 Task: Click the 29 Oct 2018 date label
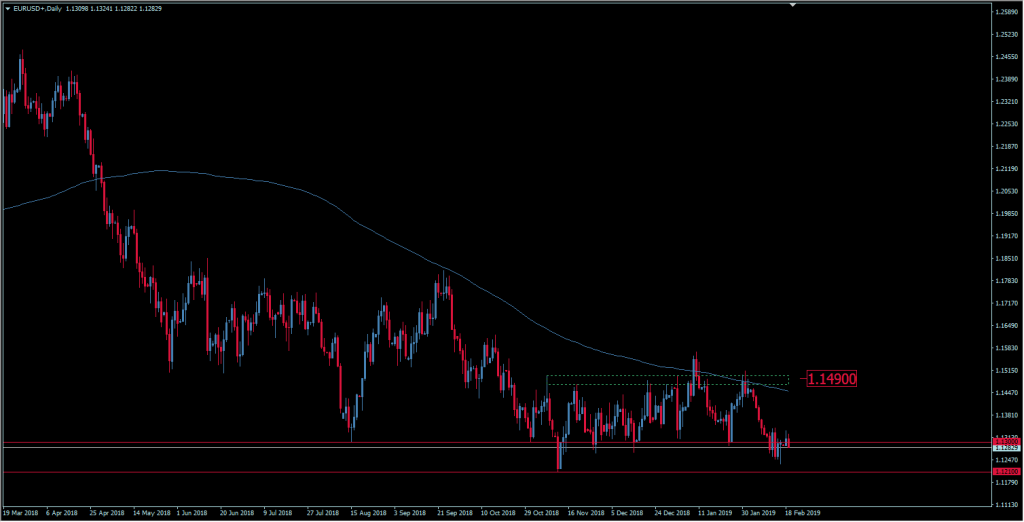[541, 514]
